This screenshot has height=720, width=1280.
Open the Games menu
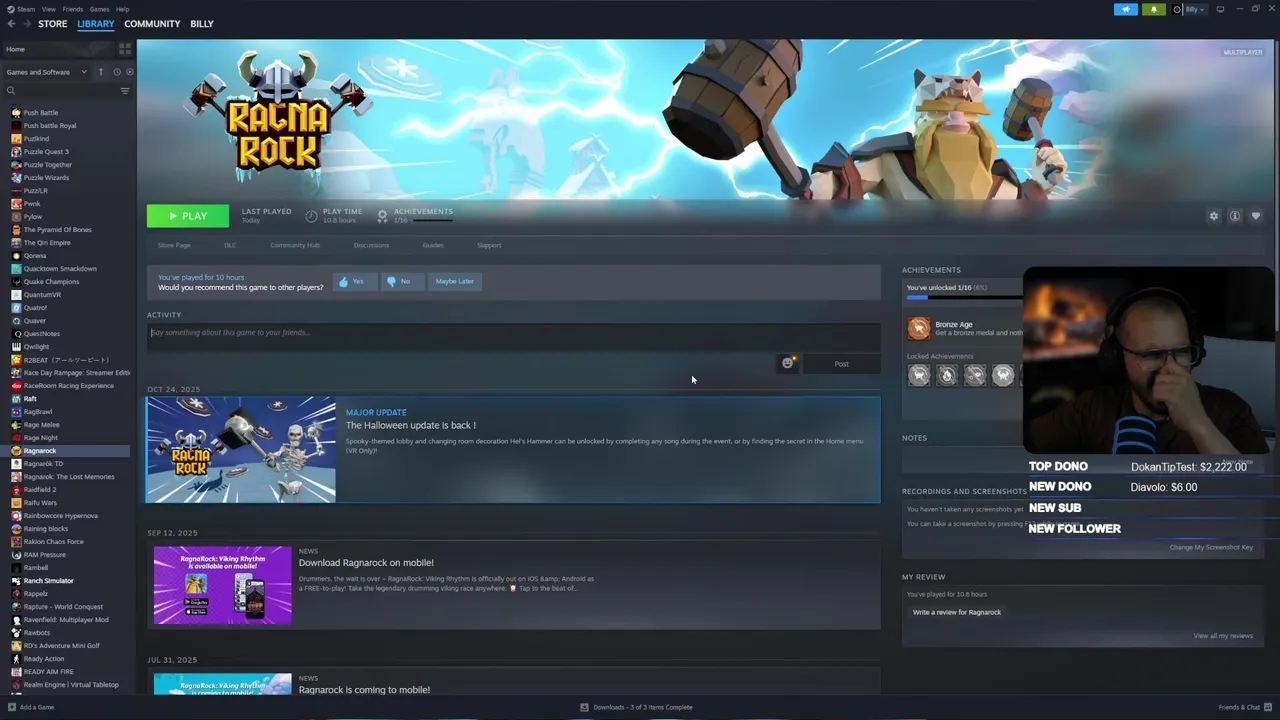99,9
